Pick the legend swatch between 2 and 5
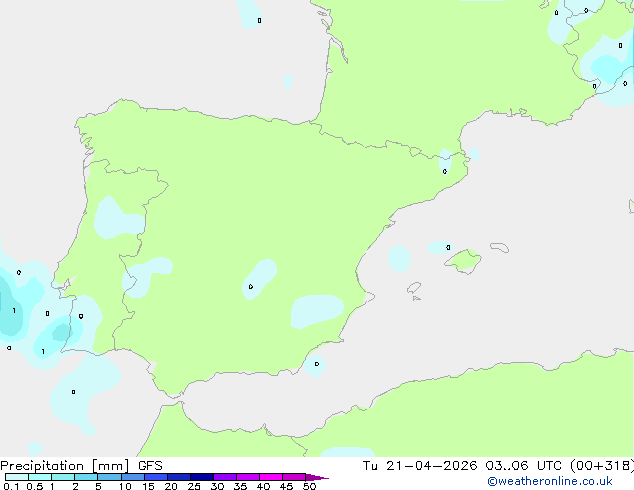 (x=86, y=477)
